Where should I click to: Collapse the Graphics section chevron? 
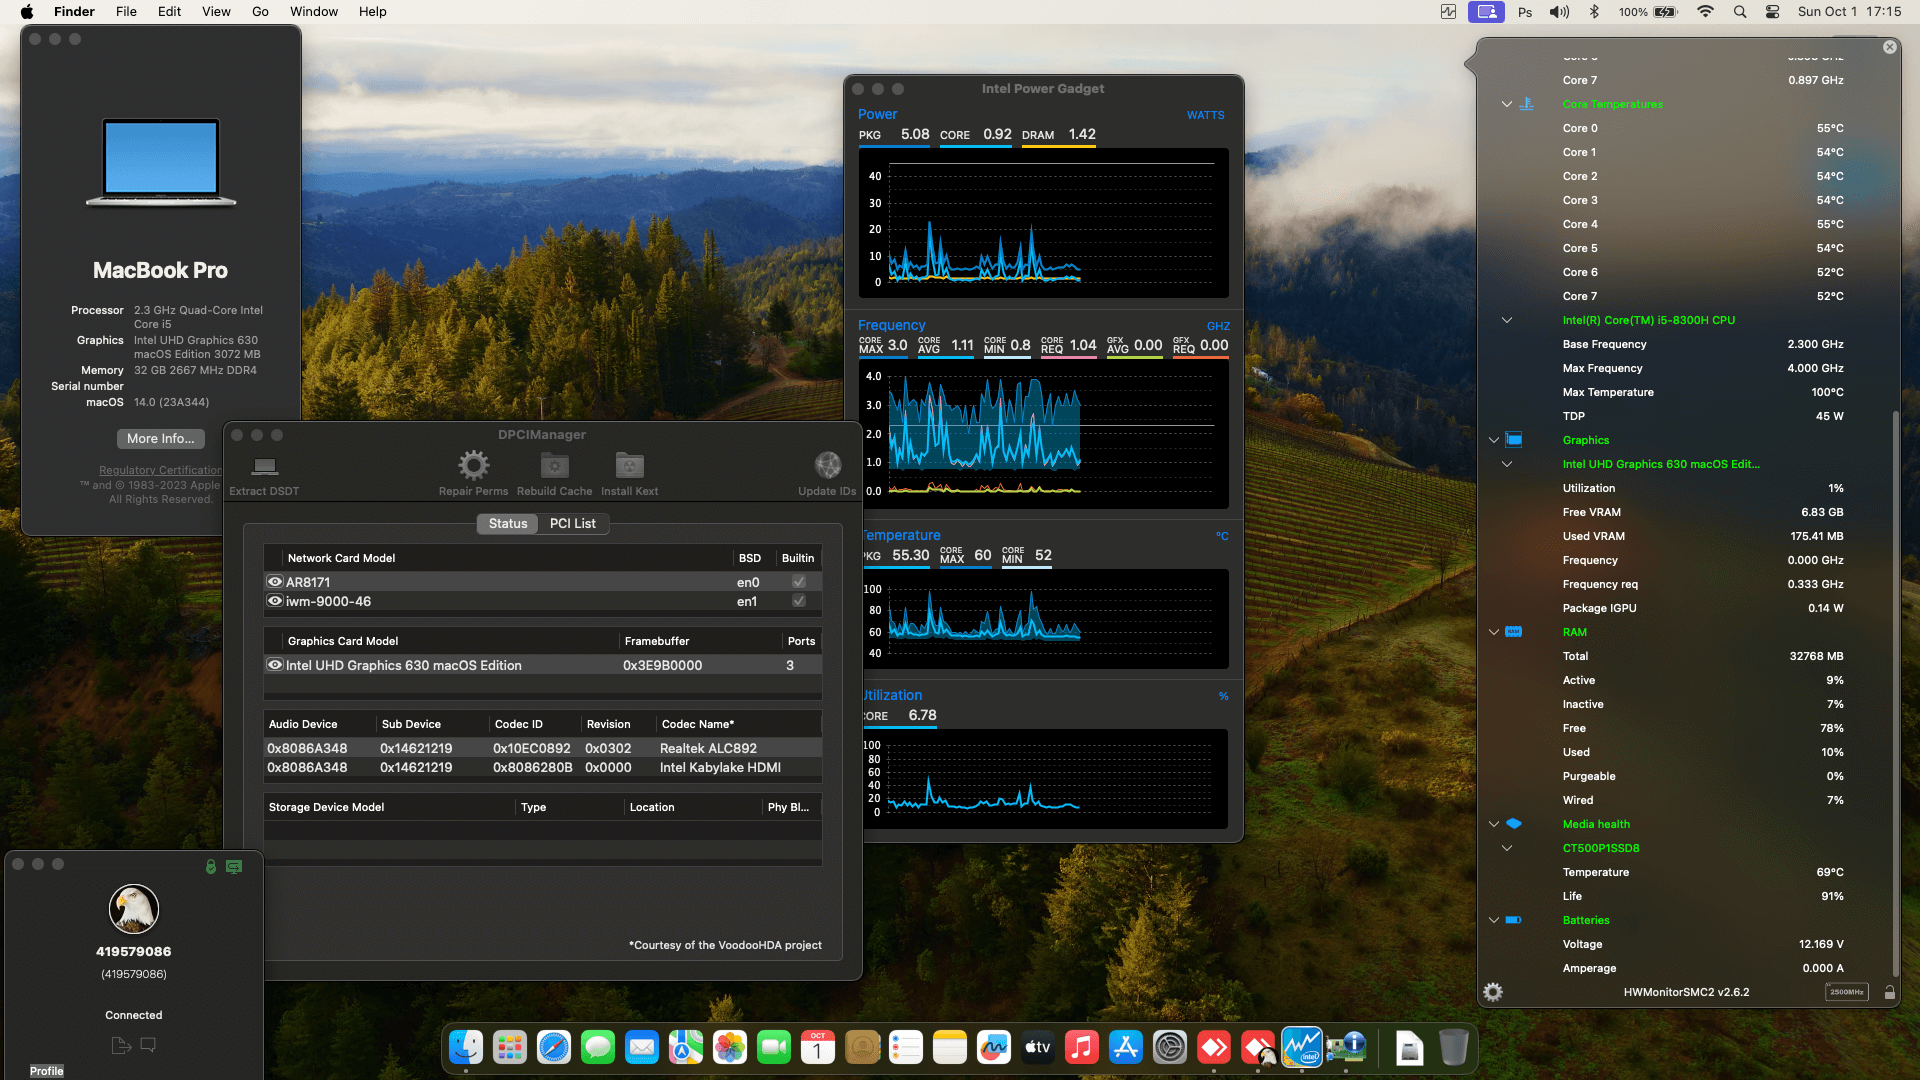pyautogui.click(x=1494, y=440)
